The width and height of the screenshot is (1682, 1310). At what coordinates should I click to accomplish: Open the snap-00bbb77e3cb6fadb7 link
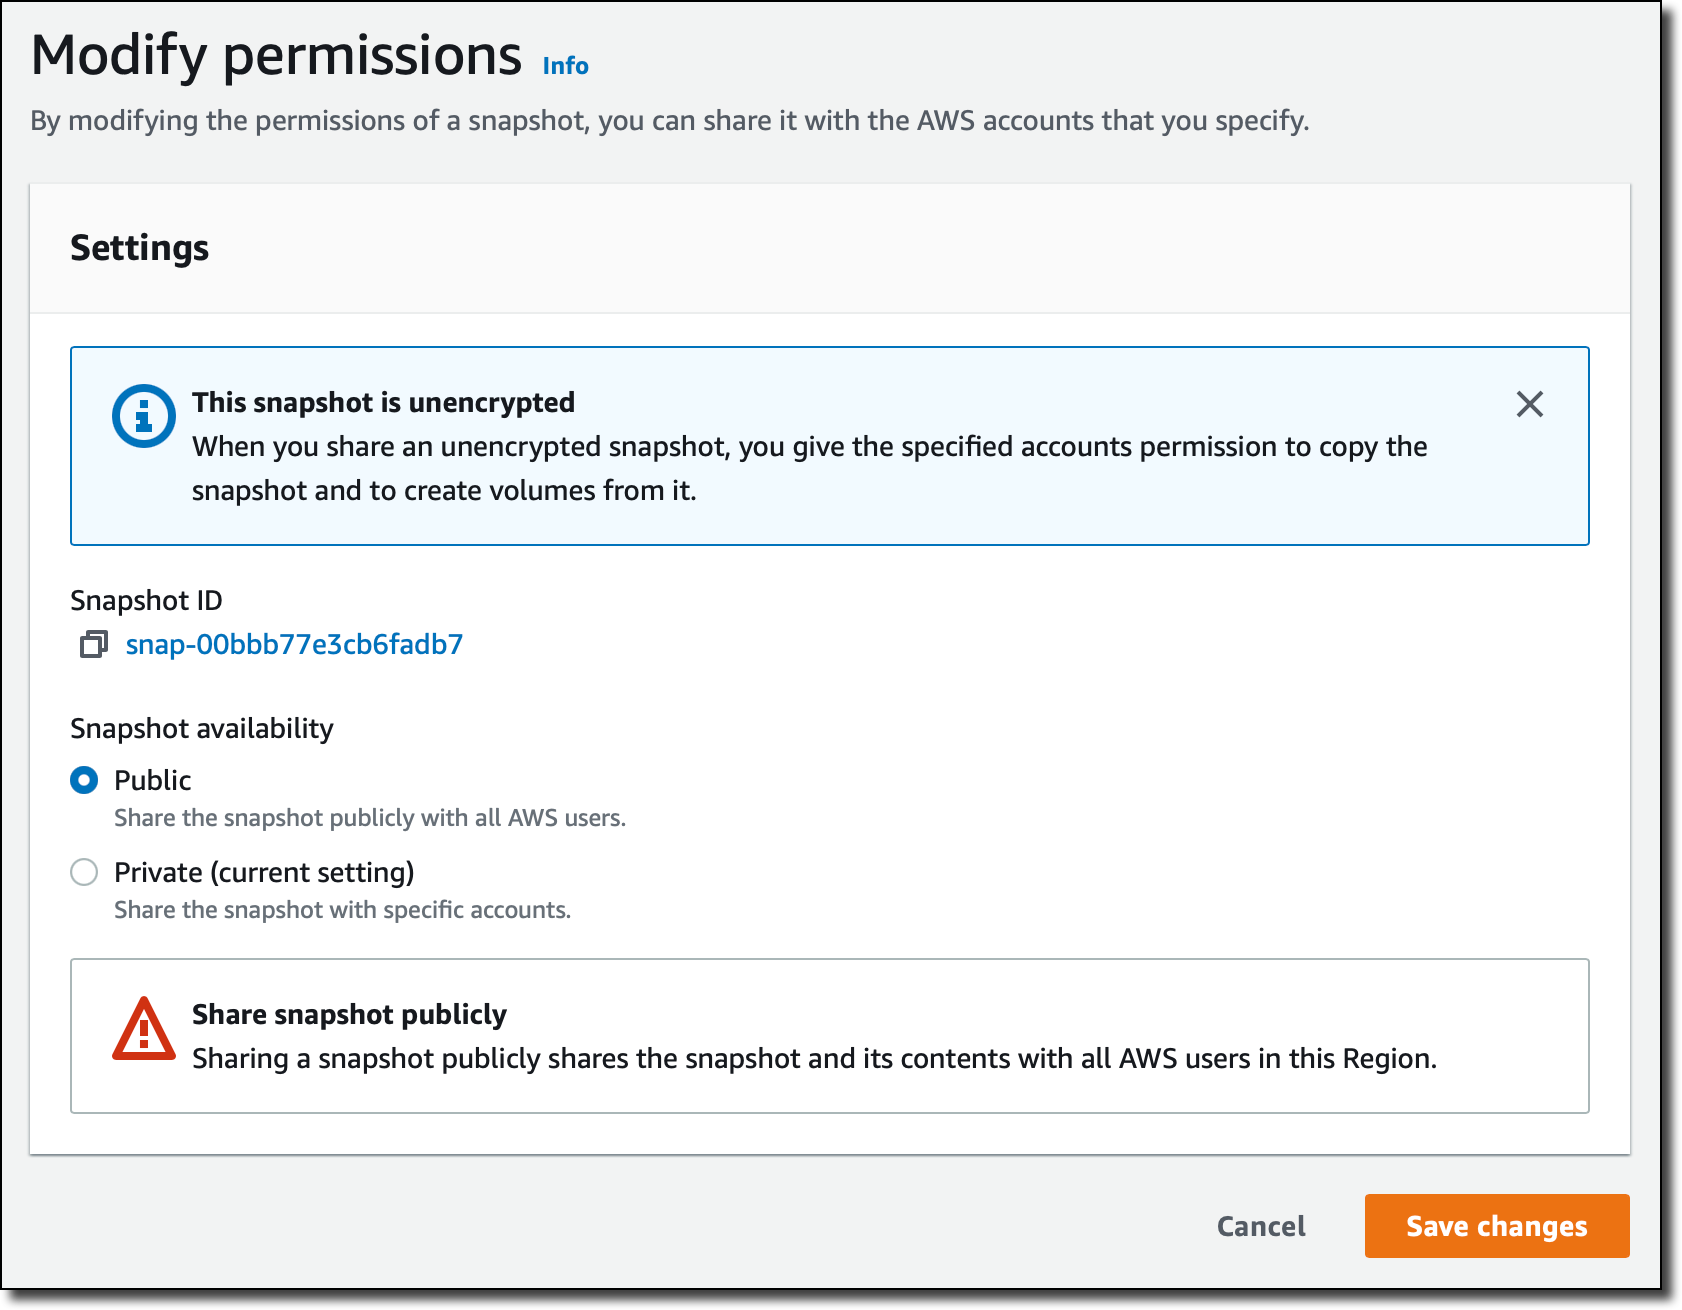(294, 645)
